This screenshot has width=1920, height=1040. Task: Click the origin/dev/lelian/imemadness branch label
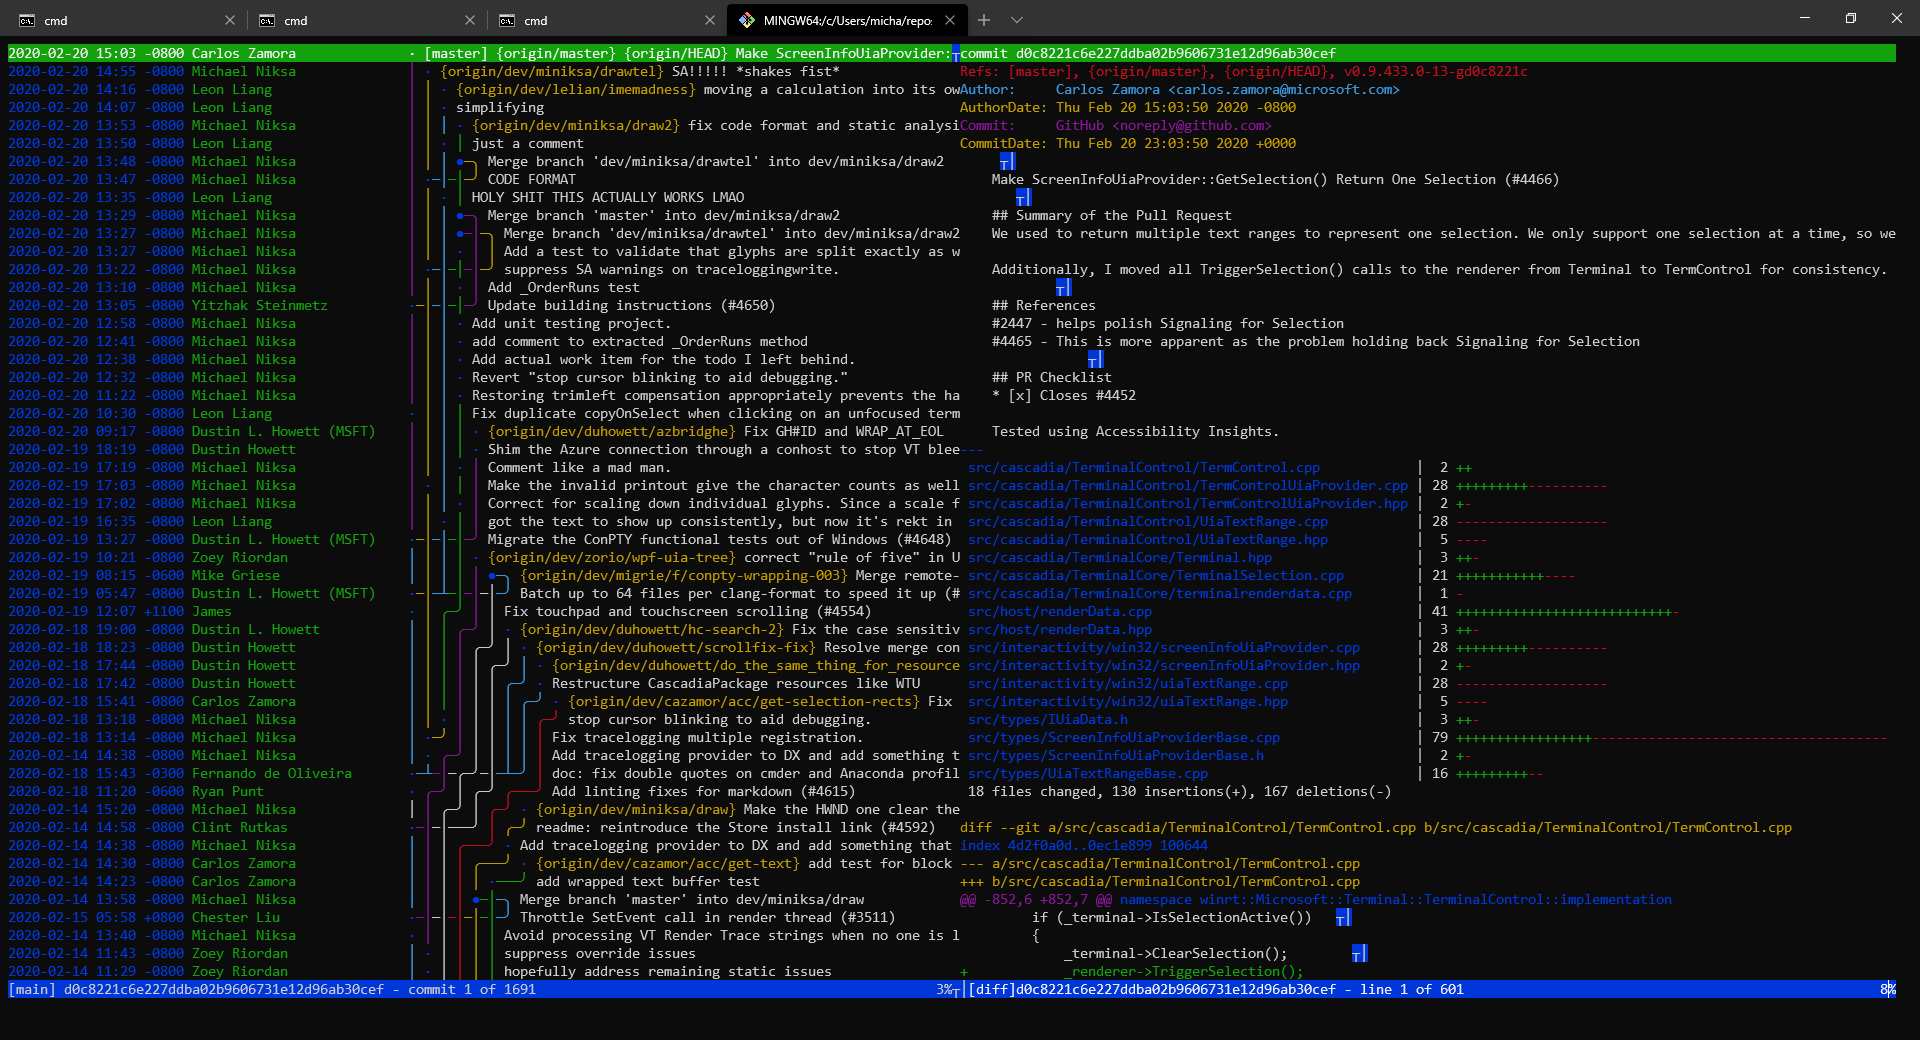[576, 89]
